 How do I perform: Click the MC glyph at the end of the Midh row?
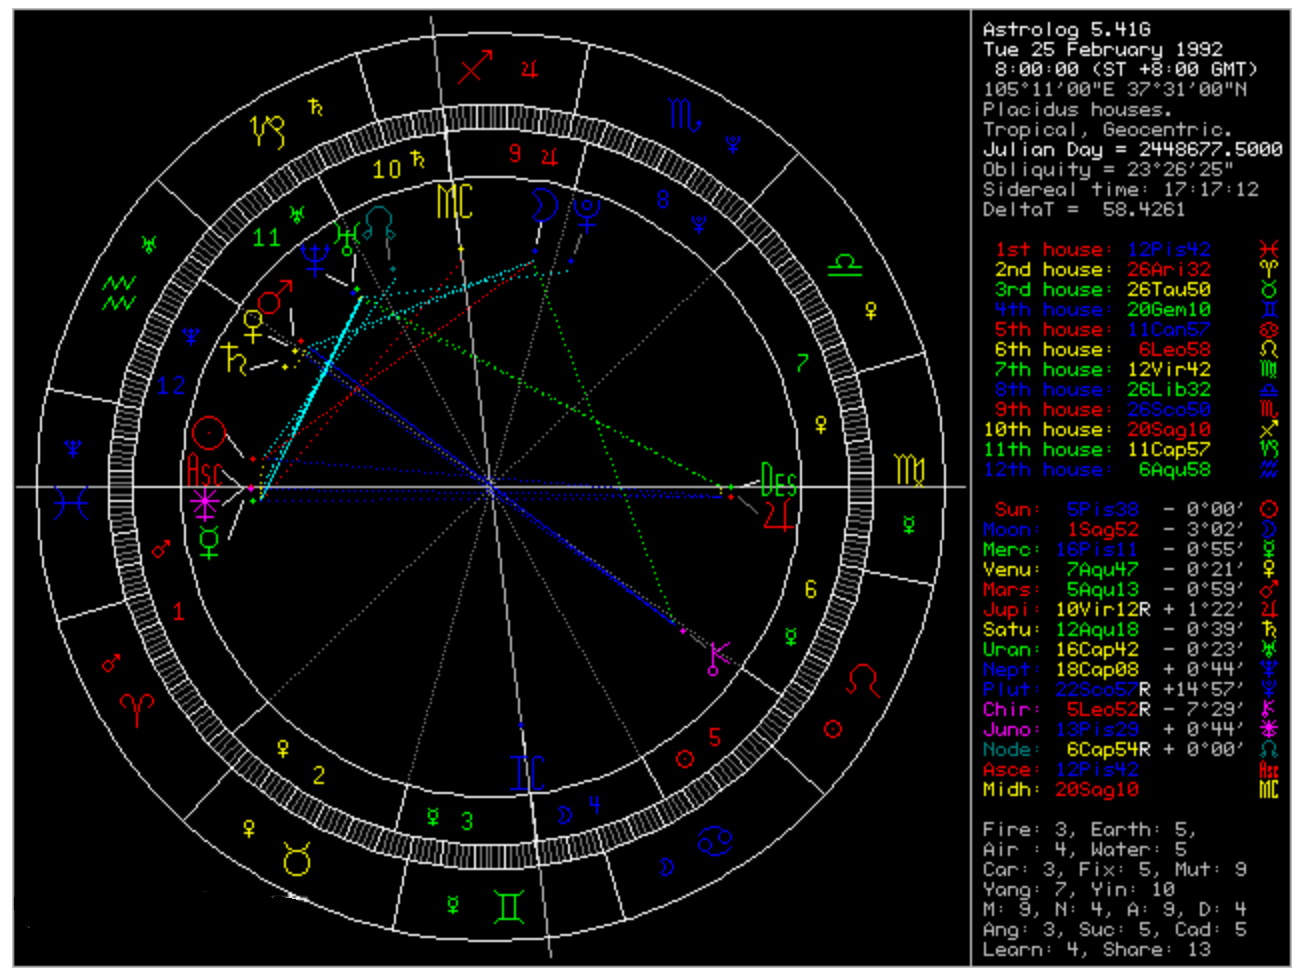tap(1268, 789)
